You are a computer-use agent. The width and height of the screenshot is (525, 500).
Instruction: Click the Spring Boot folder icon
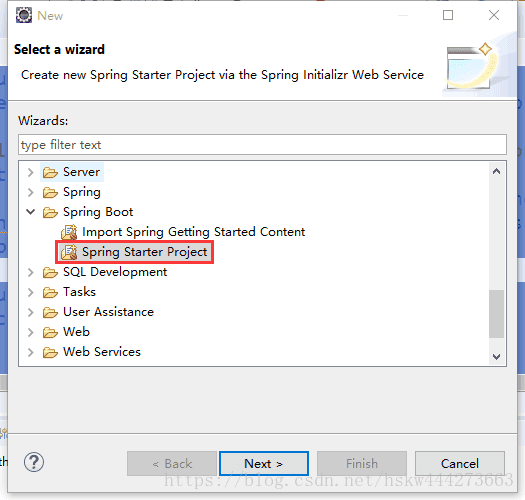coord(50,212)
